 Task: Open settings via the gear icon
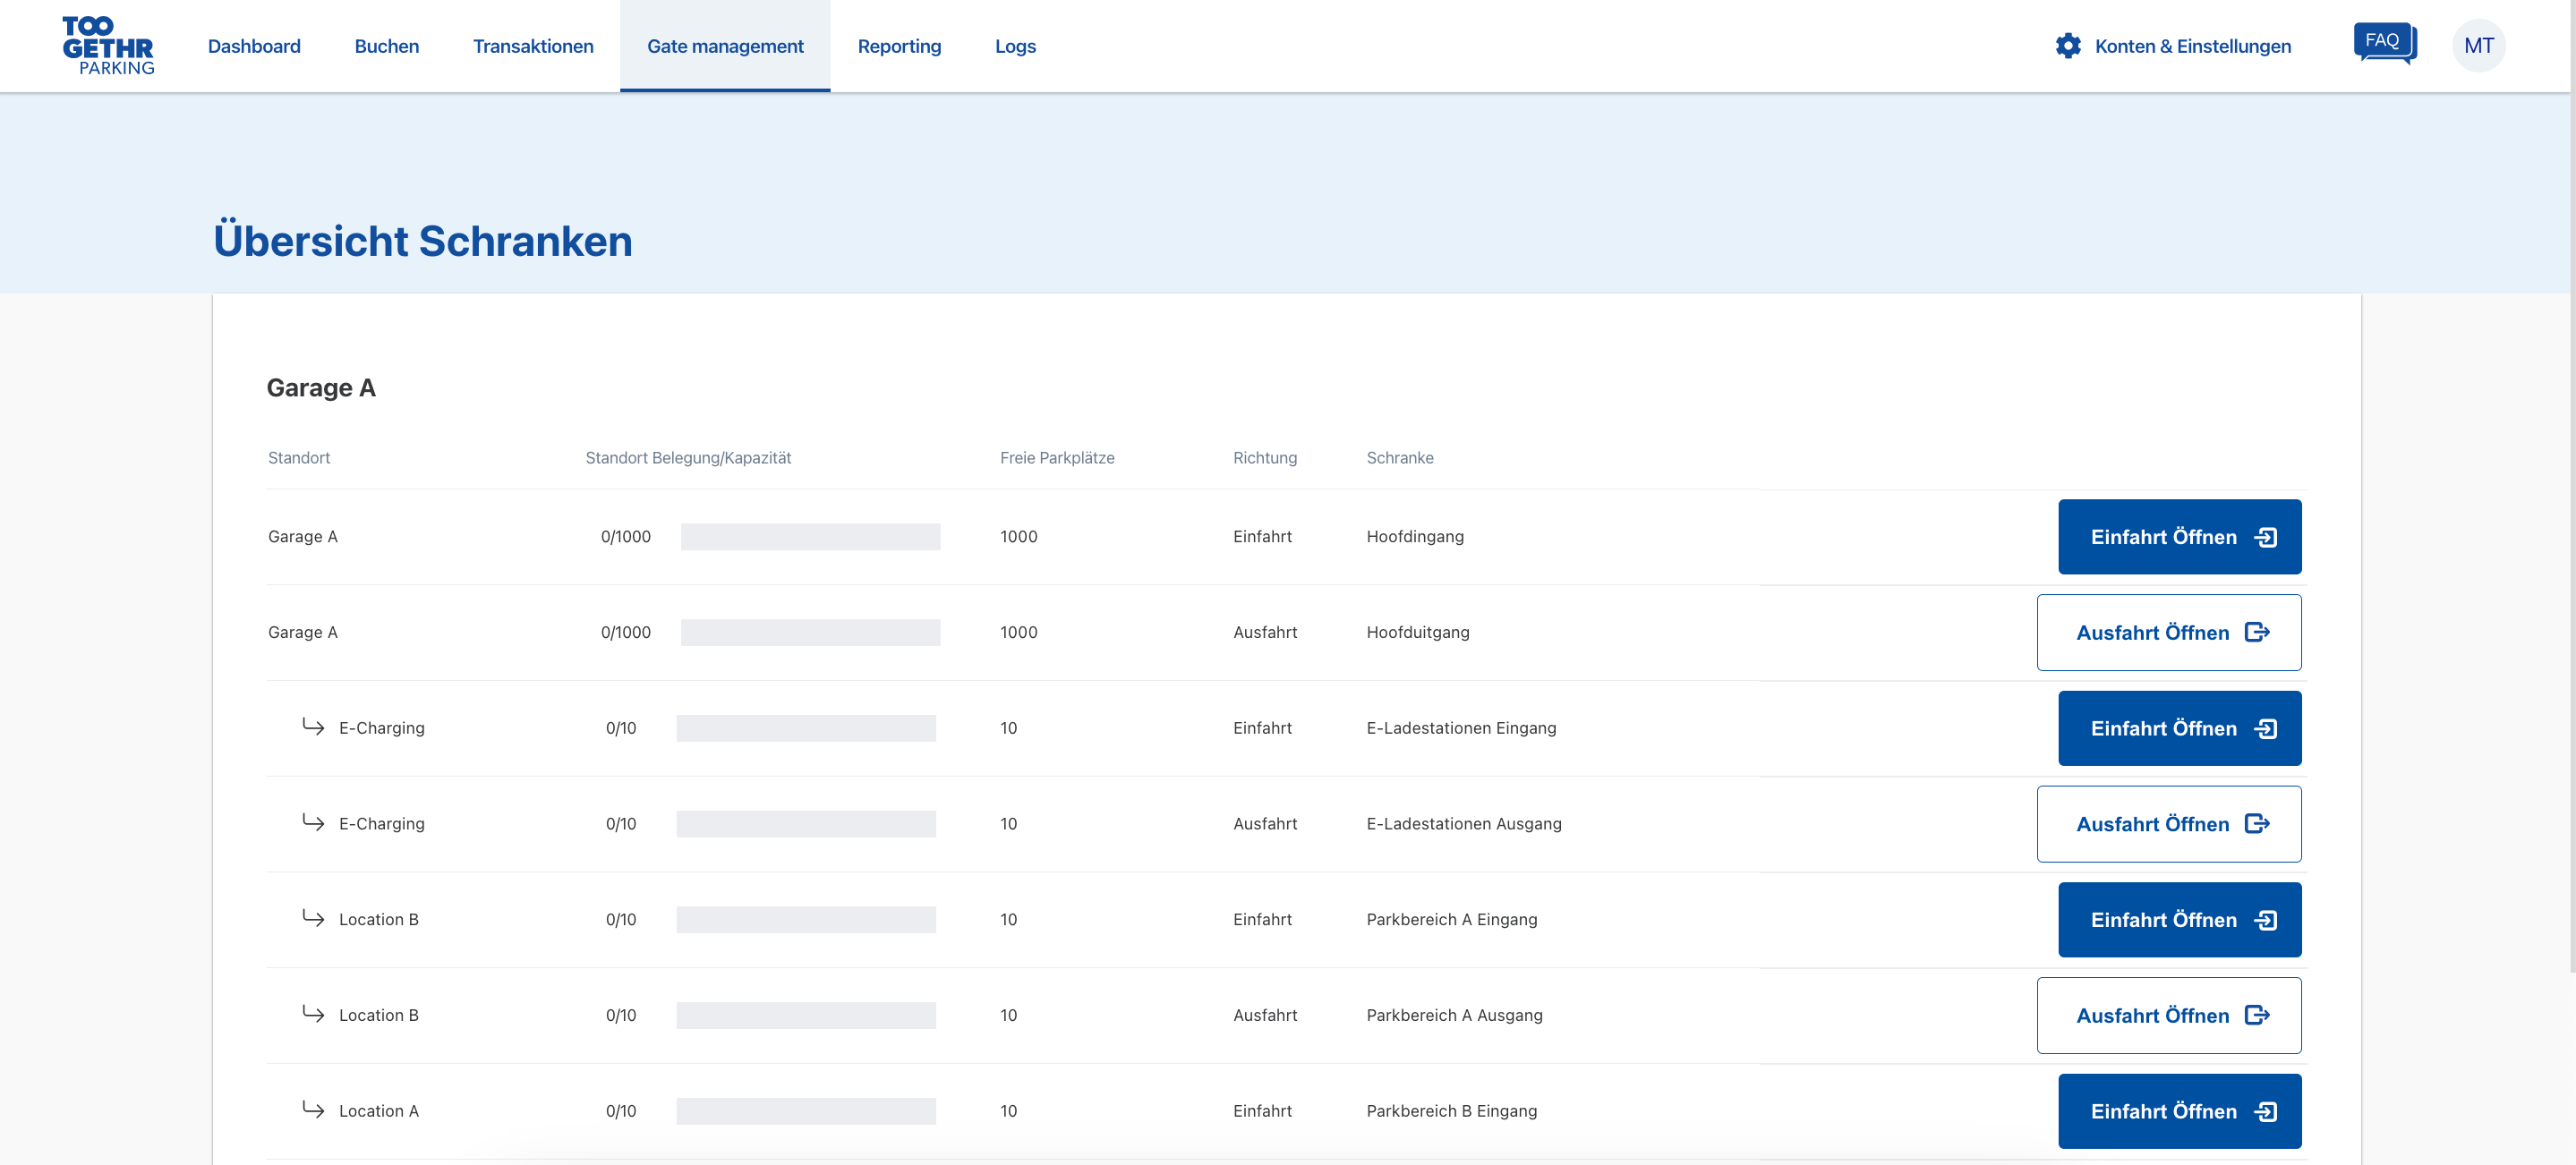(2068, 46)
